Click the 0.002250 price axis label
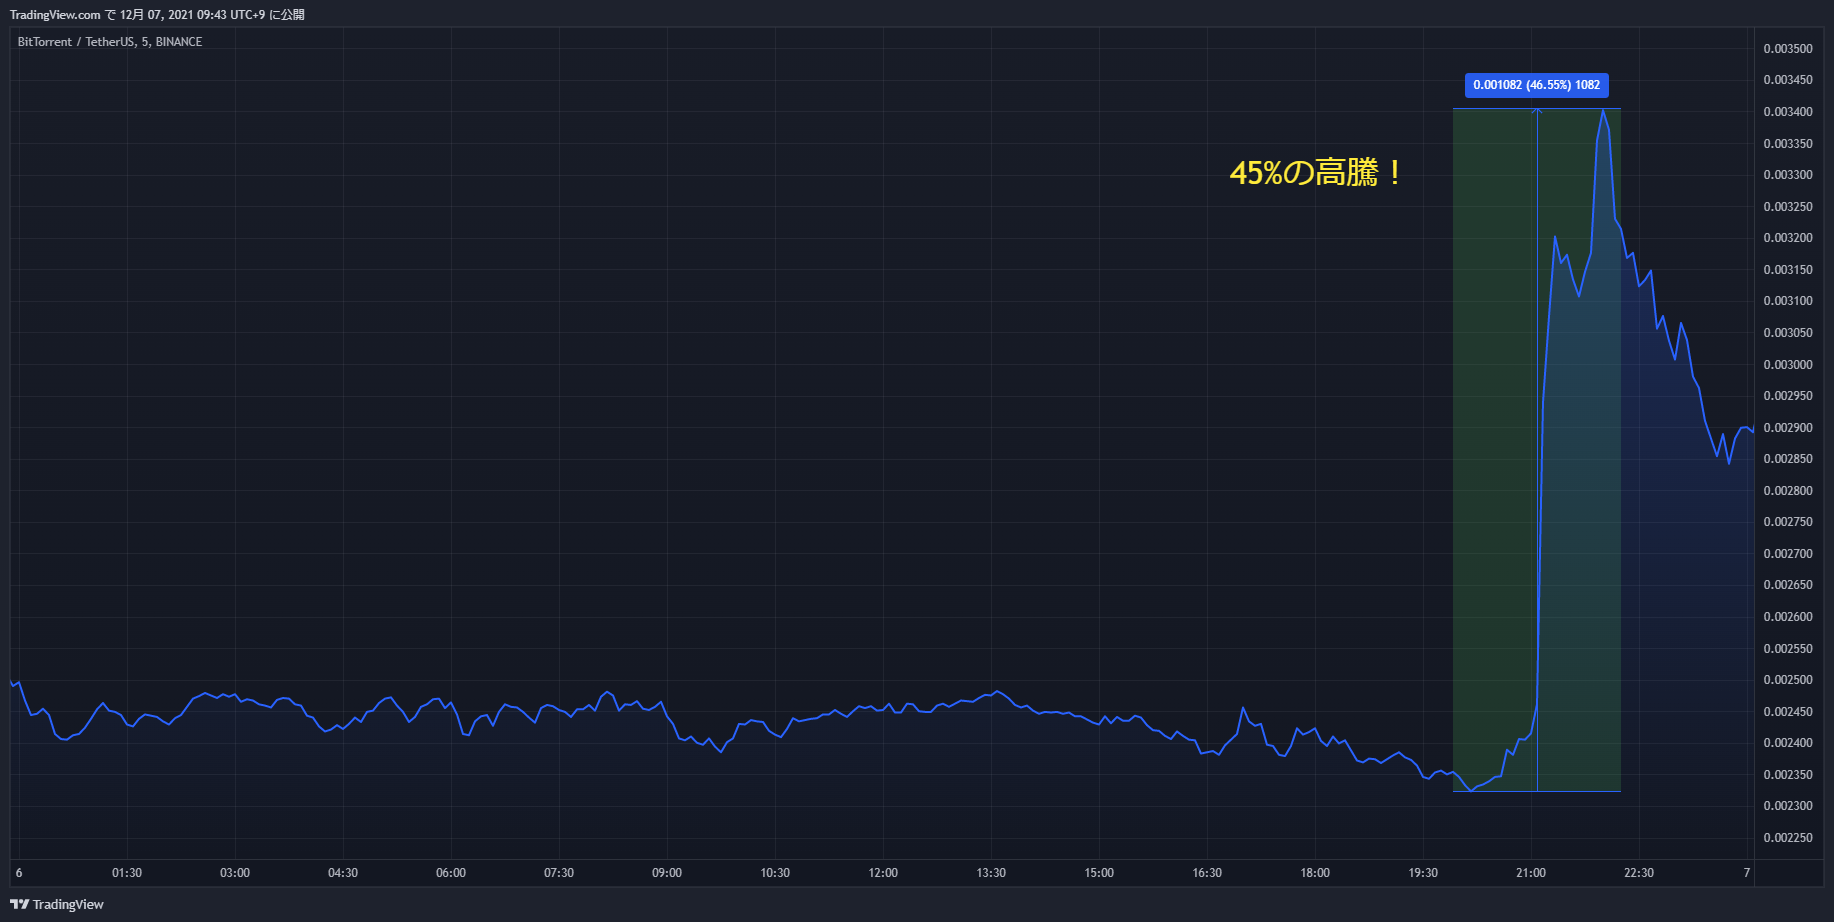The image size is (1834, 922). pyautogui.click(x=1788, y=838)
